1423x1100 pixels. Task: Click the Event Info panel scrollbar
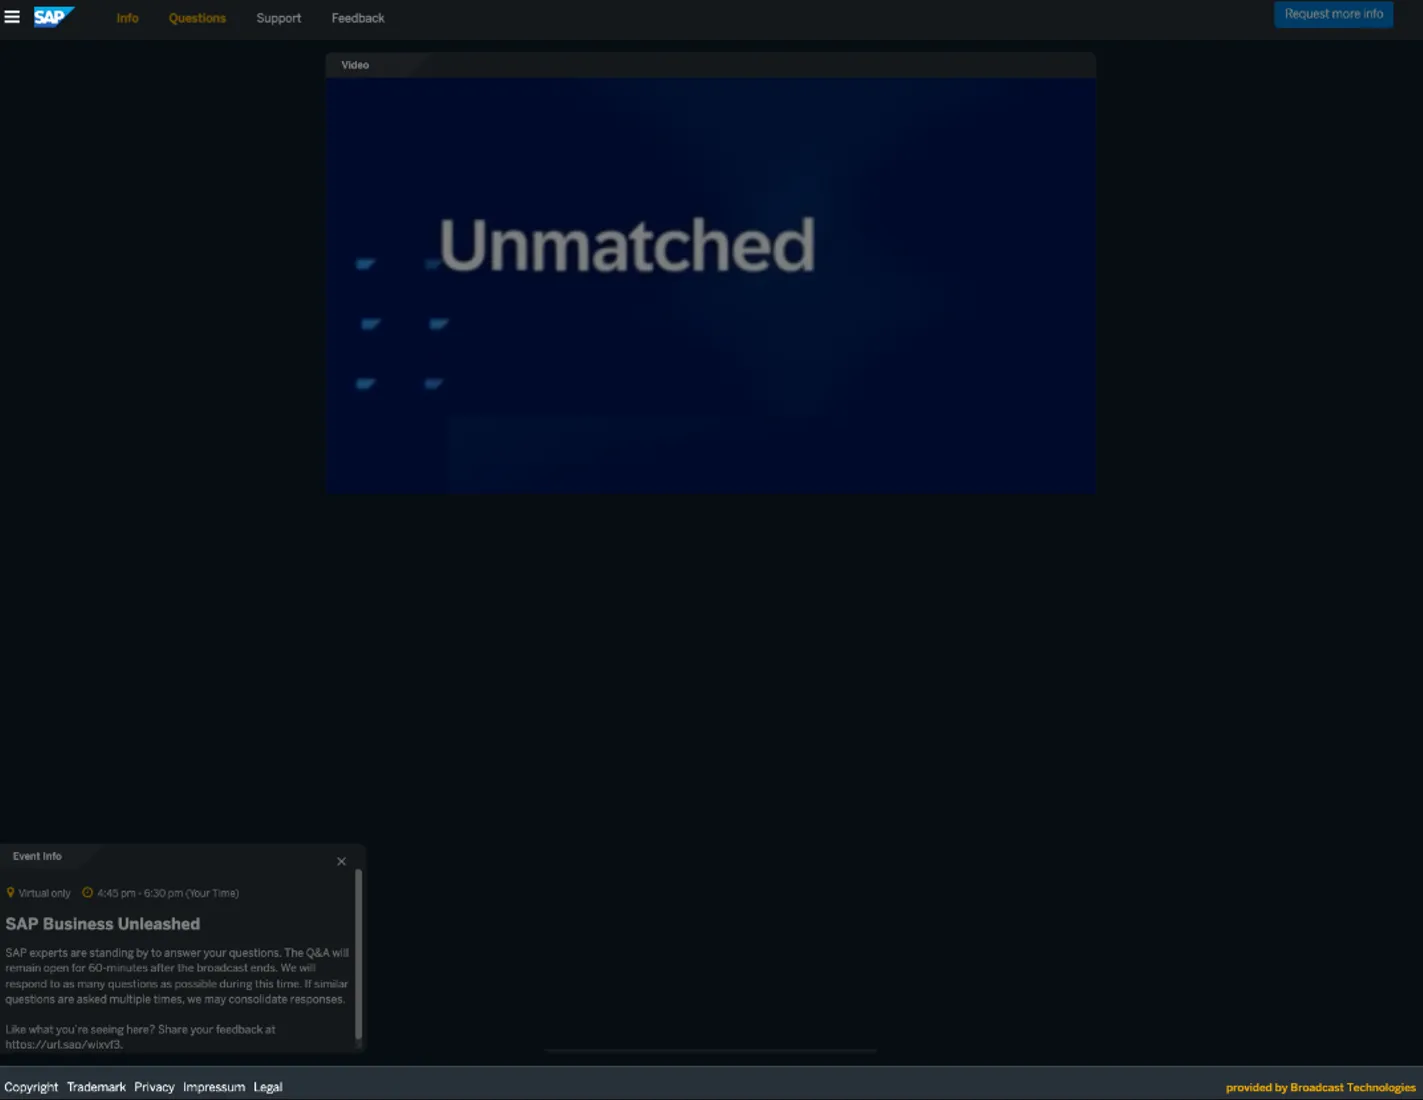click(x=358, y=955)
